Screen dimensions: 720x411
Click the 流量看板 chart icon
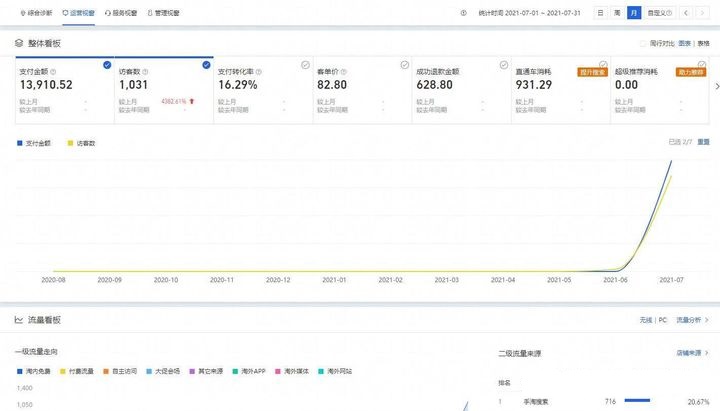(x=19, y=320)
